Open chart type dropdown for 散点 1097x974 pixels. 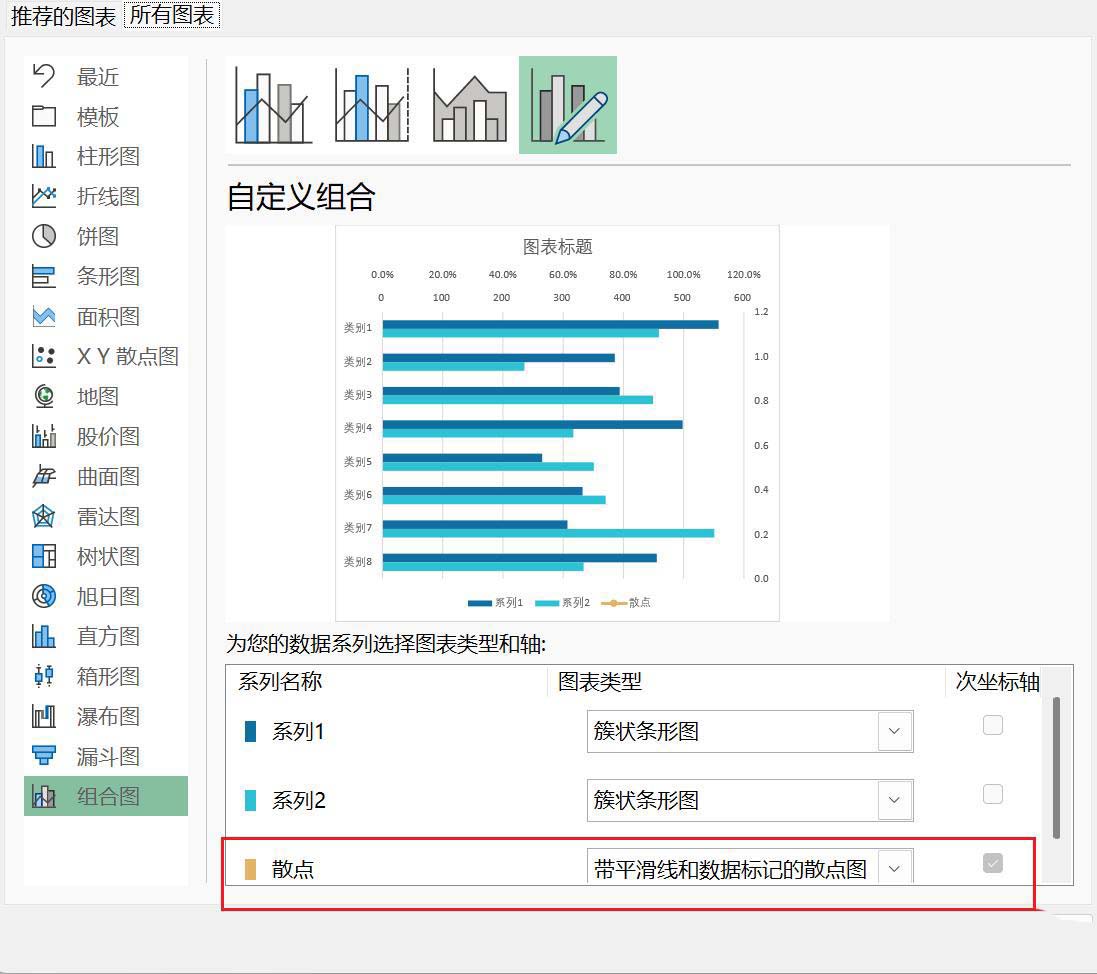(x=894, y=868)
